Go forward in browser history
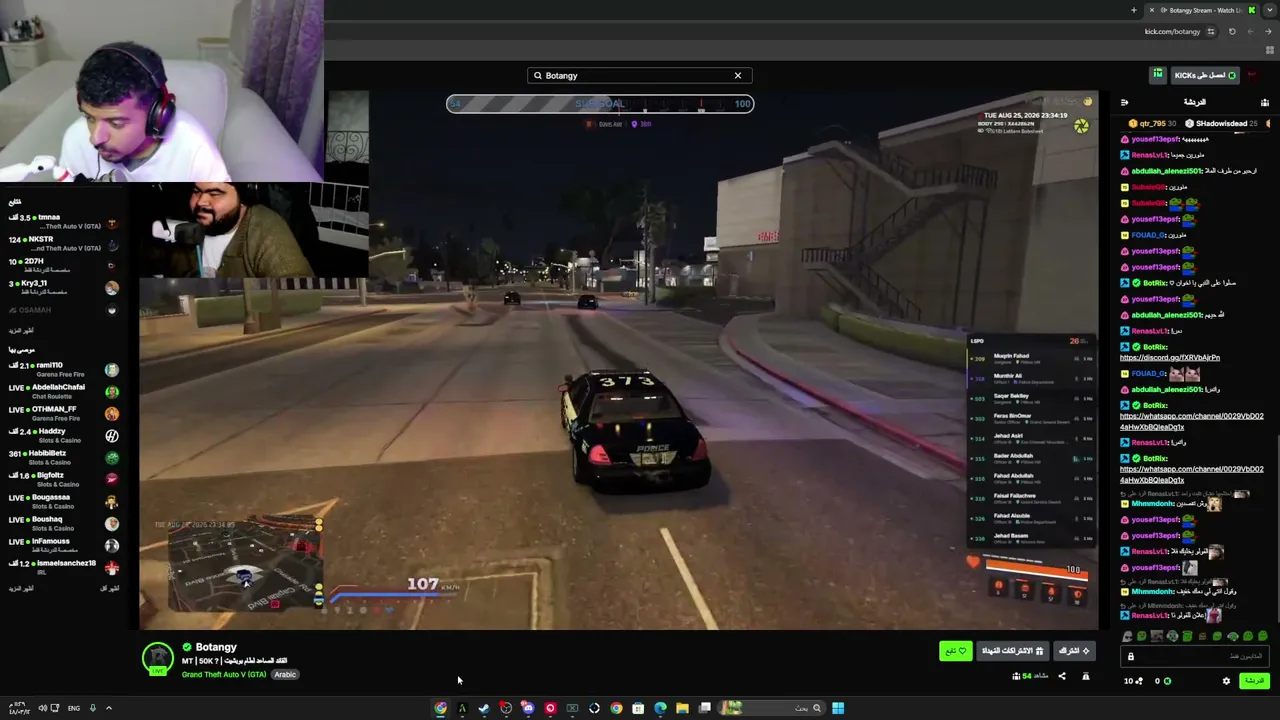The image size is (1280, 720). (x=1250, y=32)
